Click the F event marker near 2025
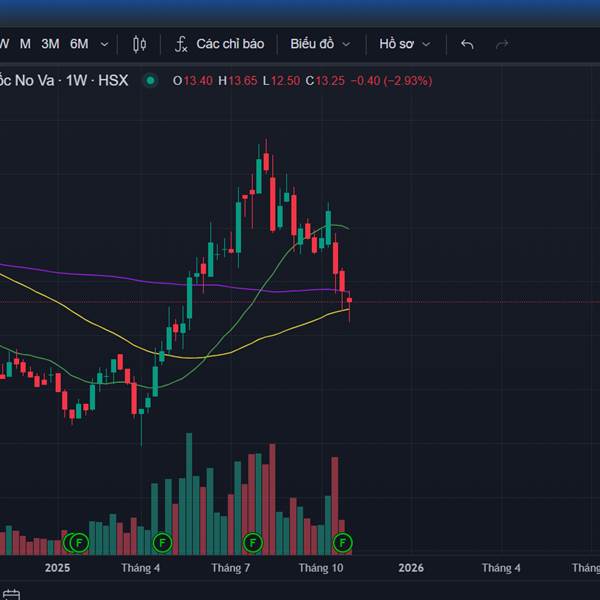Viewport: 600px width, 600px height. [79, 543]
